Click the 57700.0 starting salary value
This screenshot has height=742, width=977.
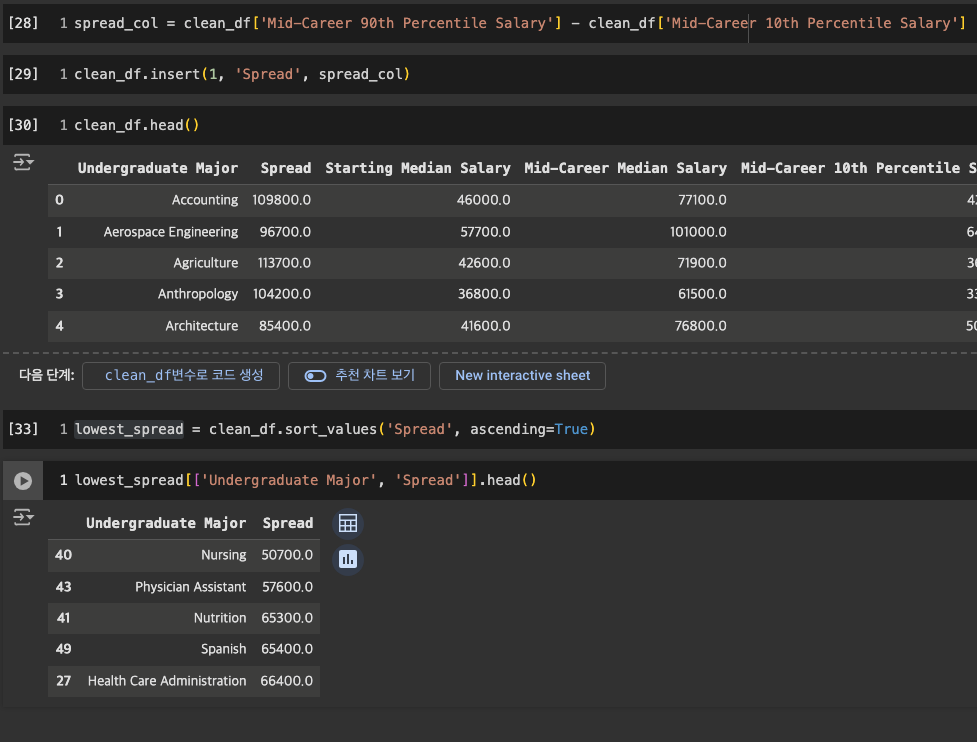(485, 232)
